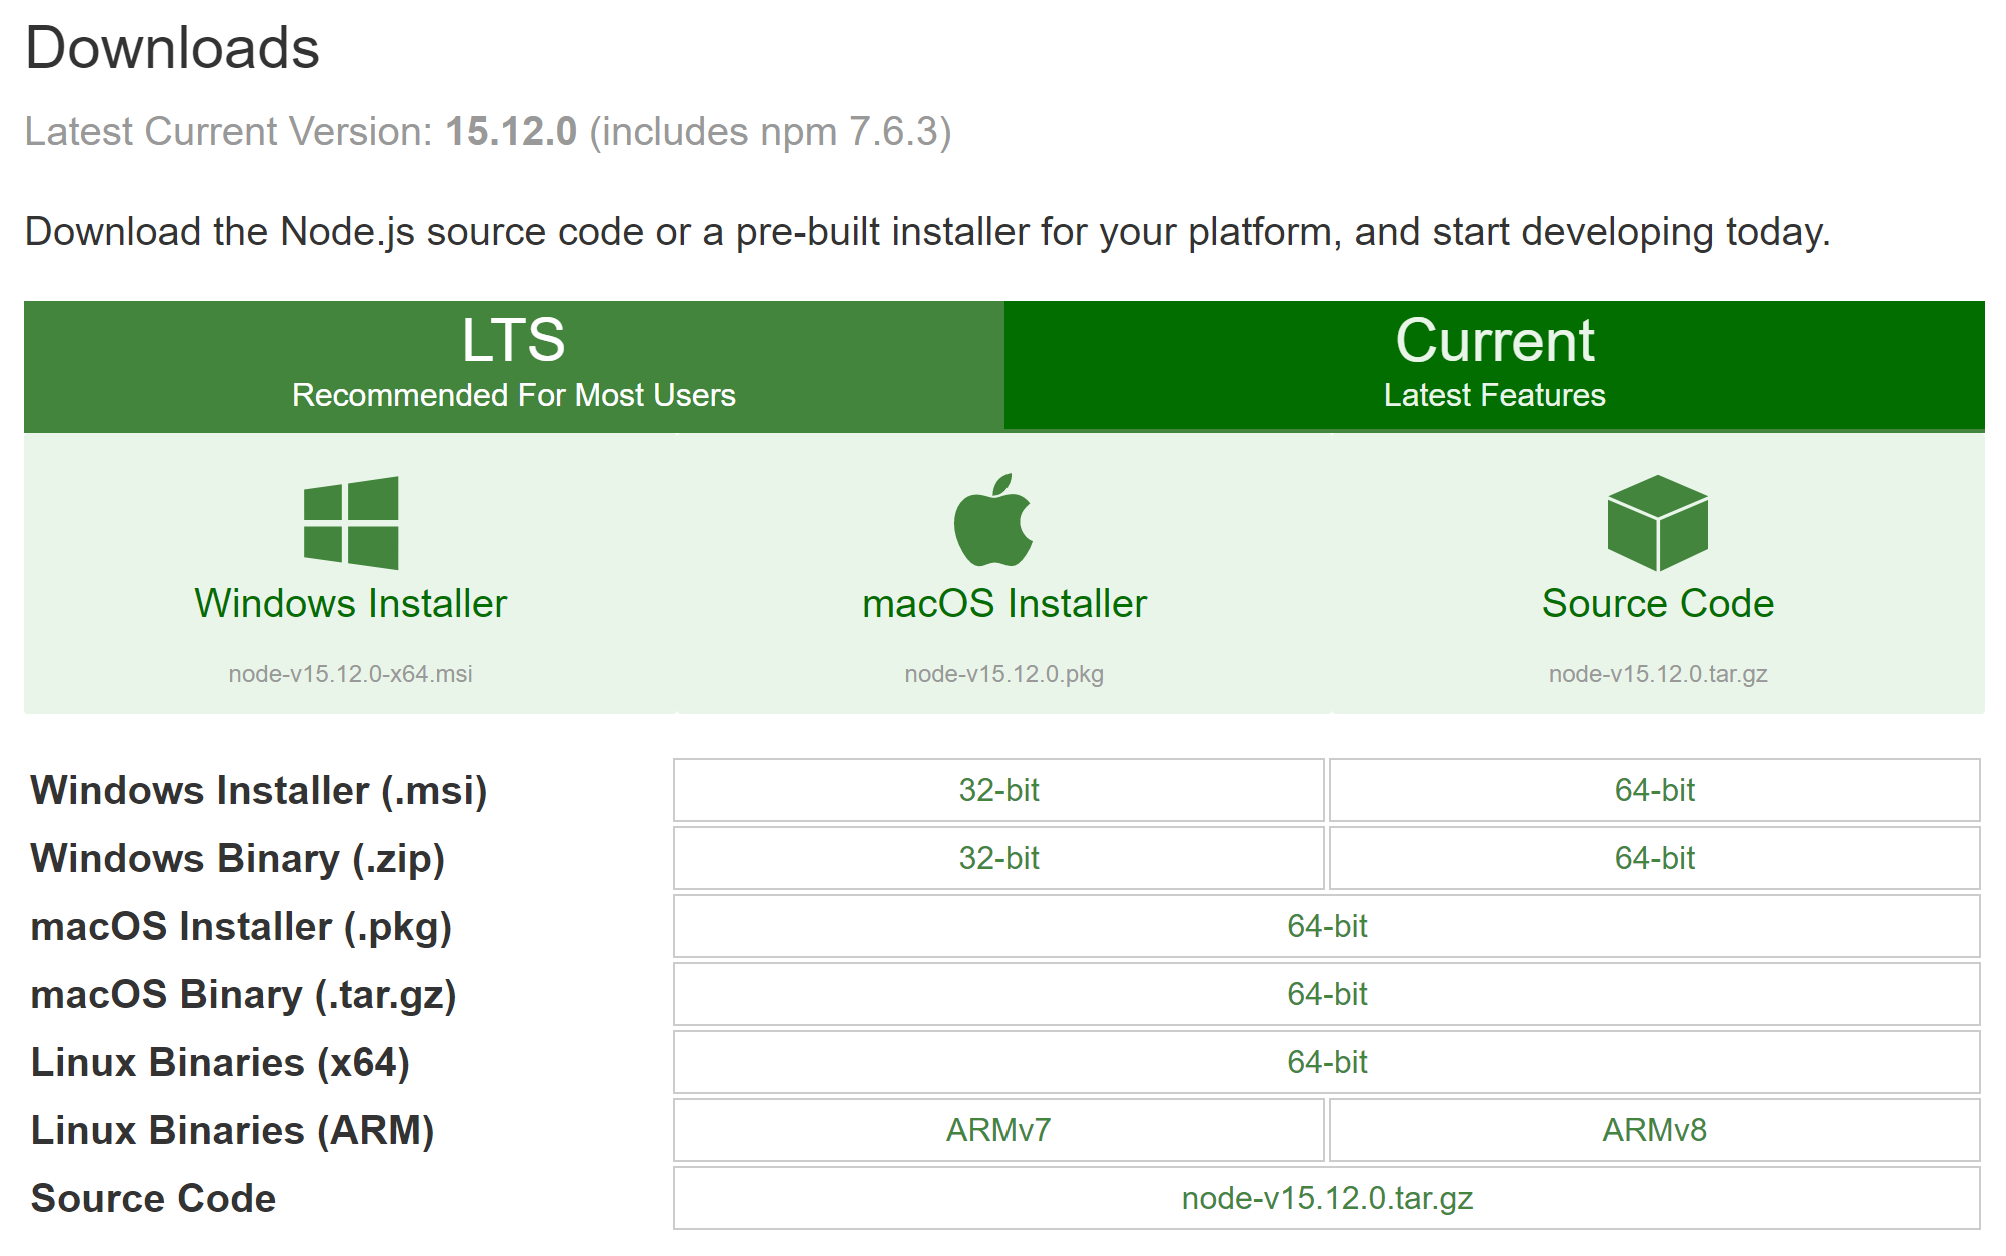Download macOS Binary (.tar.gz) 64-bit
2006x1256 pixels.
1327,994
